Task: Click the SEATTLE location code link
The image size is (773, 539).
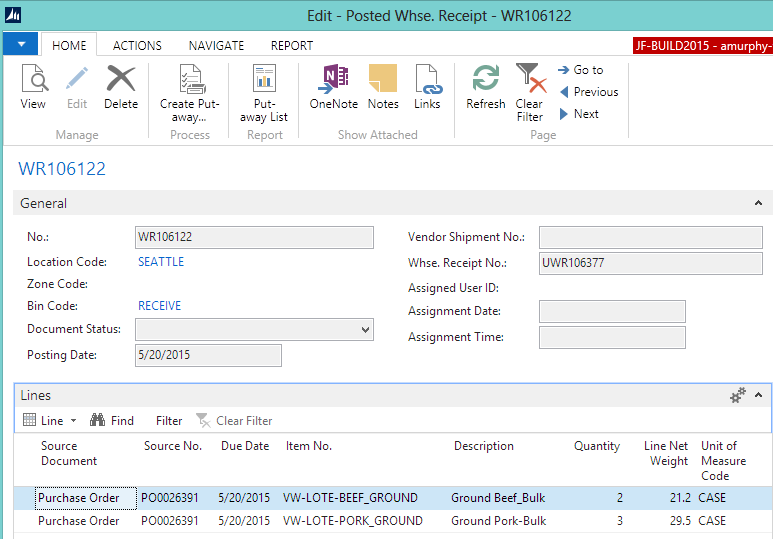Action: pos(161,262)
